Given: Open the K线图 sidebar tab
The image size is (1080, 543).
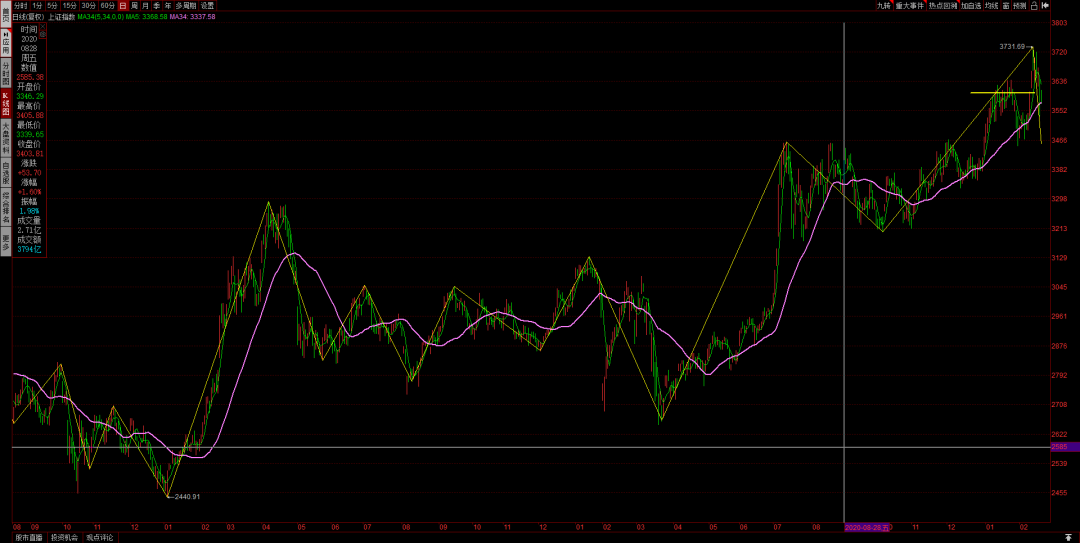Looking at the screenshot, I should 6,103.
